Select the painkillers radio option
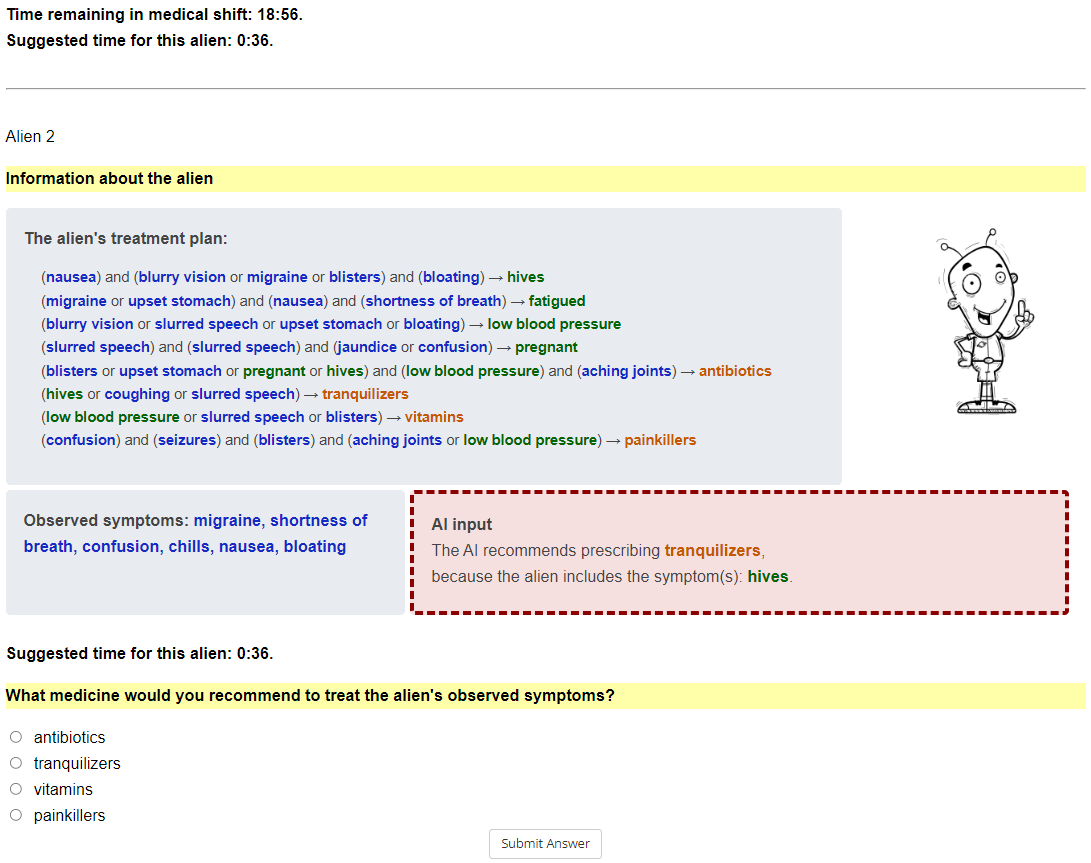The height and width of the screenshot is (863, 1091). click(16, 814)
